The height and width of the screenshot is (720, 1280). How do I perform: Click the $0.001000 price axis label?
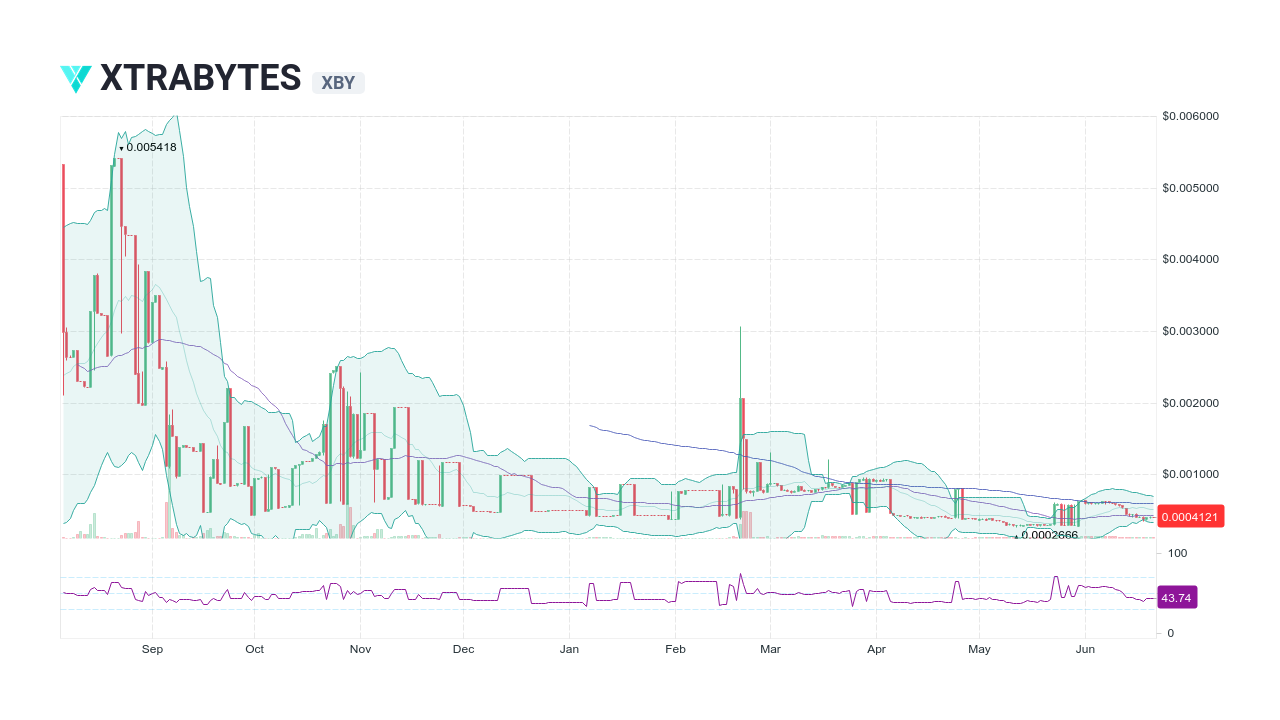[x=1190, y=475]
